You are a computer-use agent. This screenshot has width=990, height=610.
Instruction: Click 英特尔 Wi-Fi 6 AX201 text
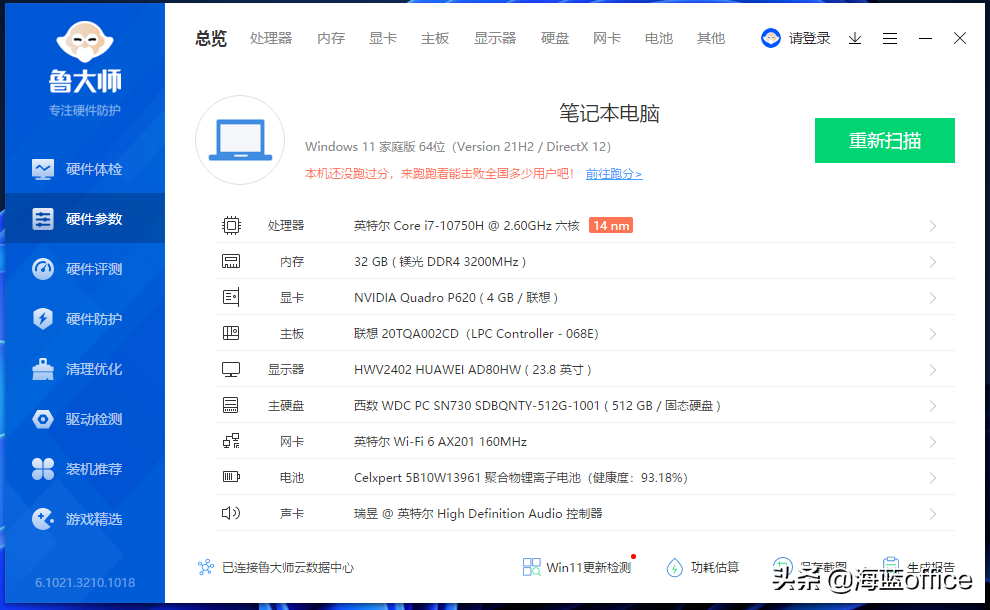(440, 441)
